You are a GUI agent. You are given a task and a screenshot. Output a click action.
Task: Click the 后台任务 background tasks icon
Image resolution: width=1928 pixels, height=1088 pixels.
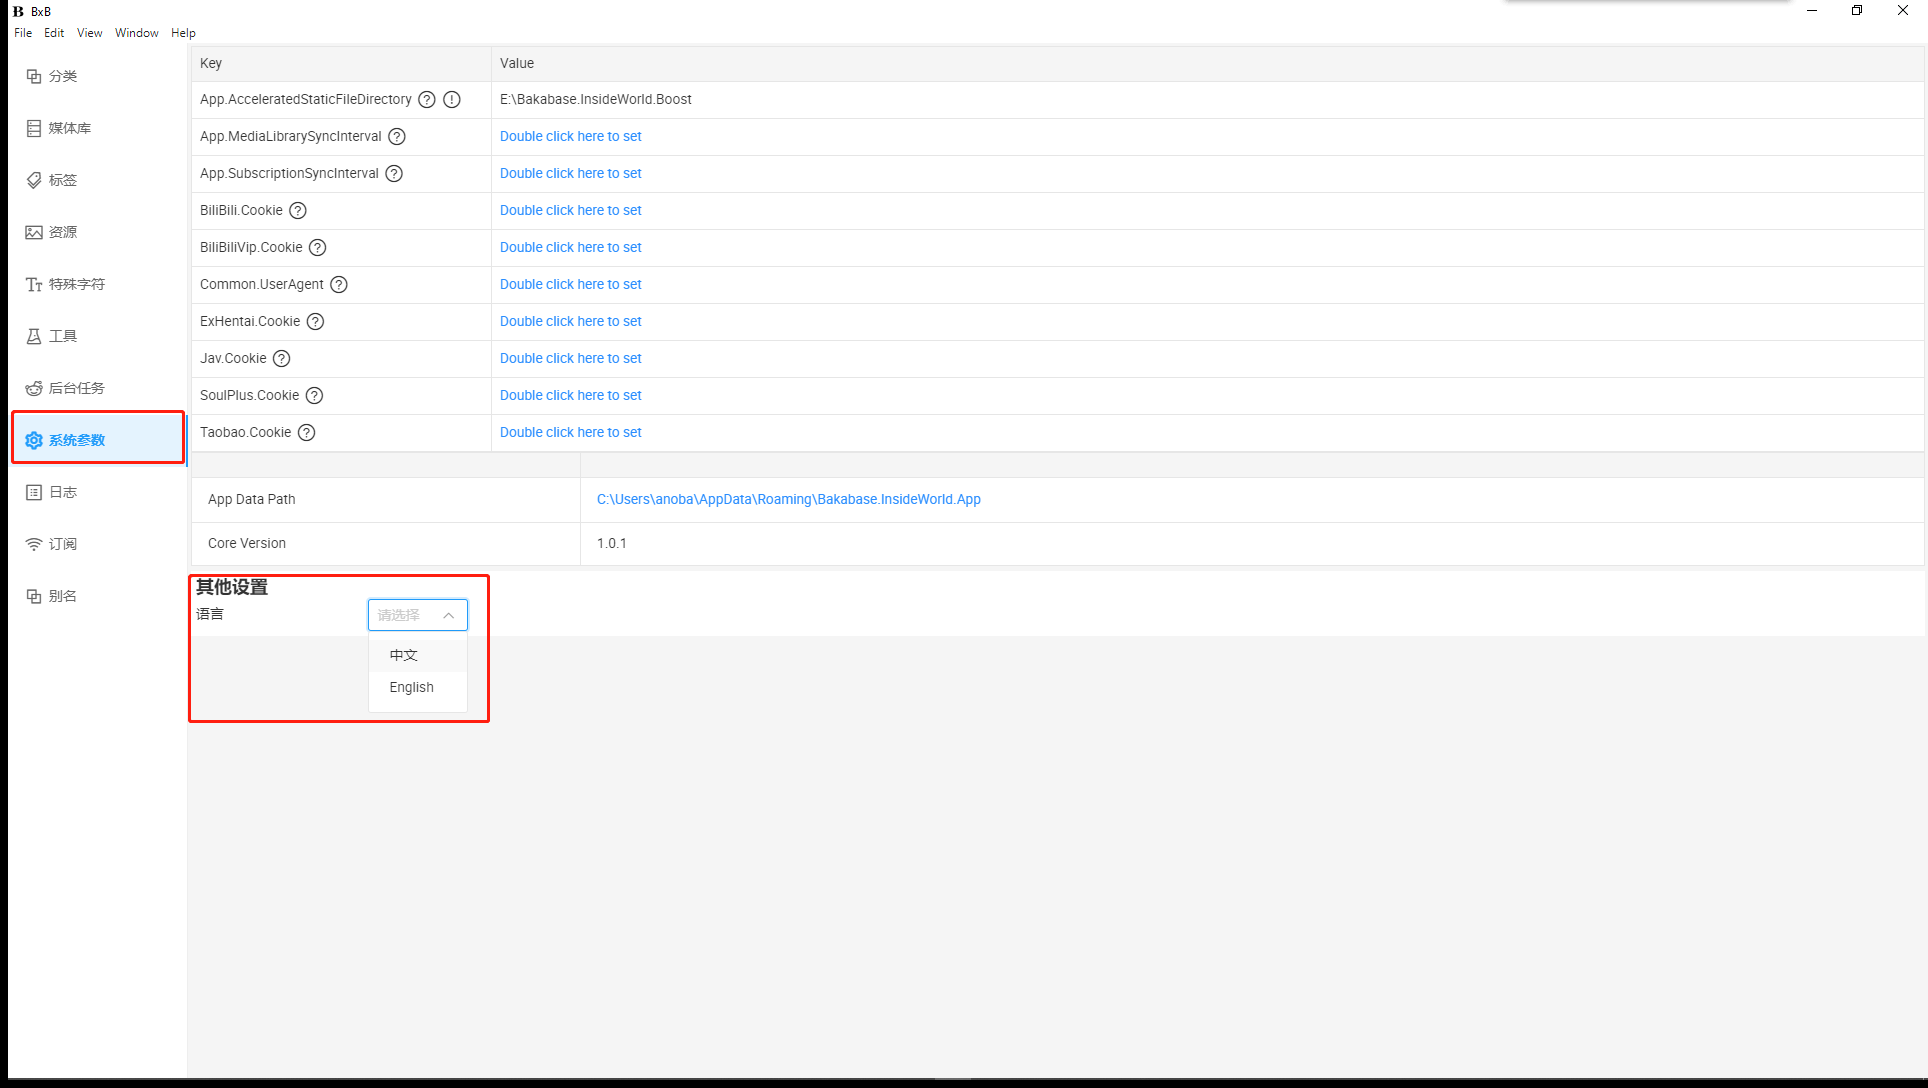click(34, 388)
